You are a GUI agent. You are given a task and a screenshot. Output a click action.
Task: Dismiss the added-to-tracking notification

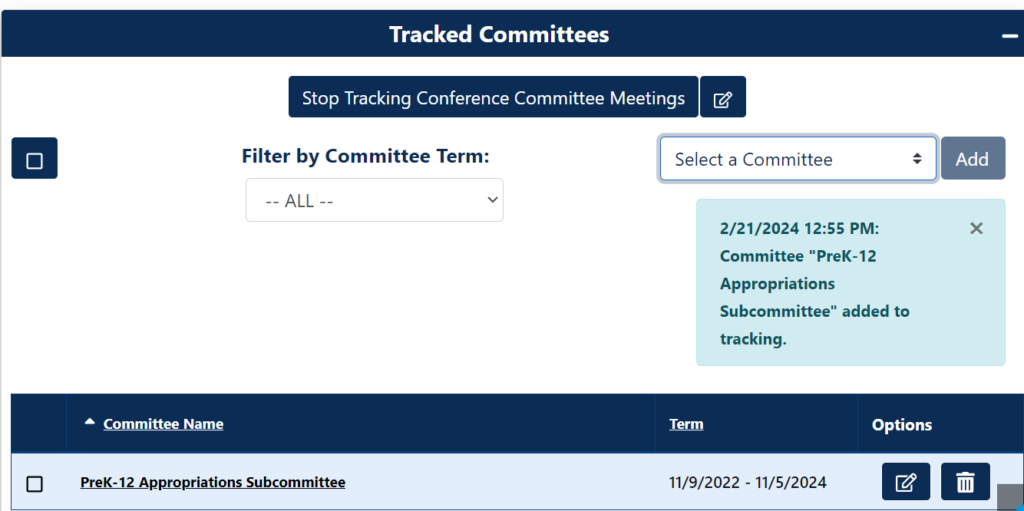click(977, 229)
